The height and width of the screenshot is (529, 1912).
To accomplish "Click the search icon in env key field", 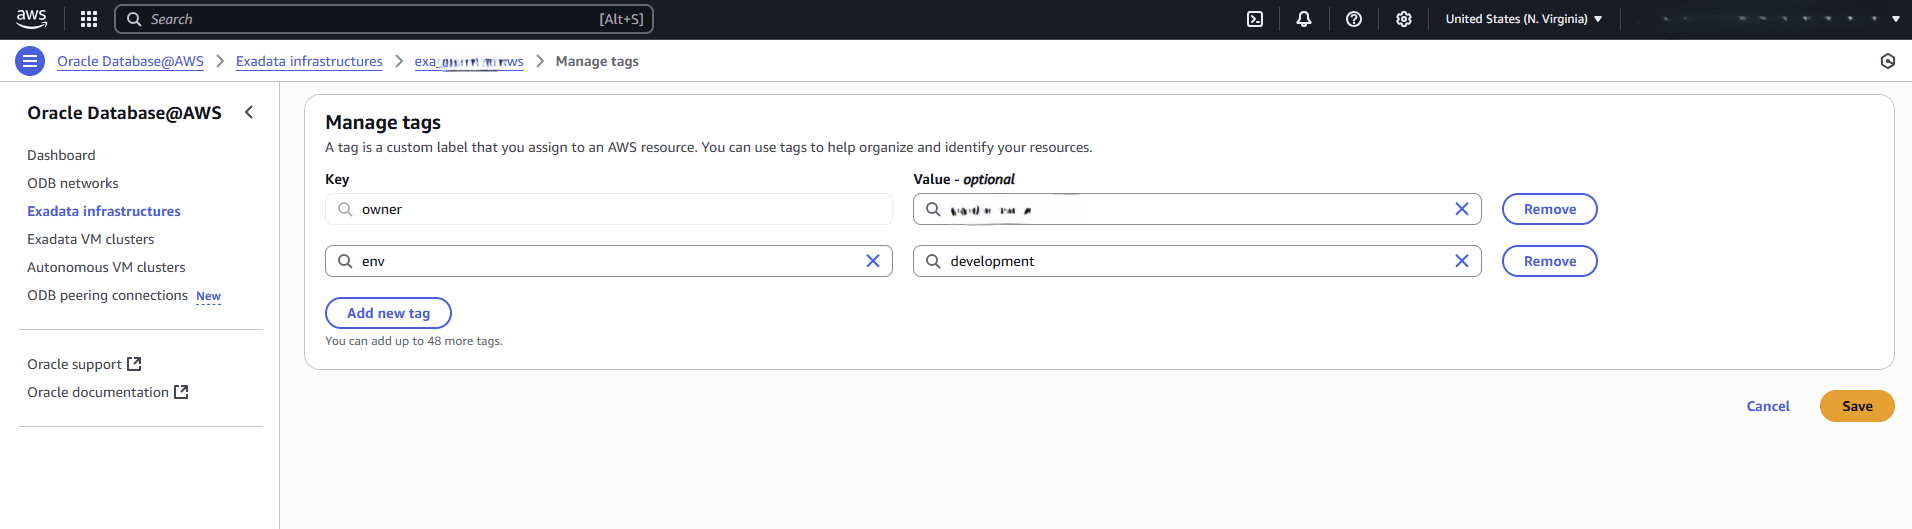I will [x=345, y=261].
